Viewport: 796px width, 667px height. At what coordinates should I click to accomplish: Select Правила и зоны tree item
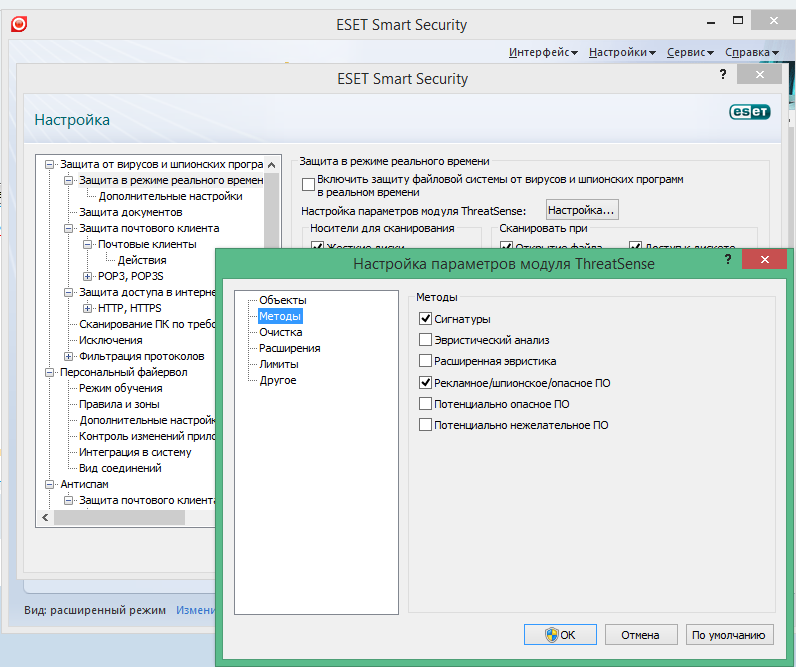coord(119,404)
